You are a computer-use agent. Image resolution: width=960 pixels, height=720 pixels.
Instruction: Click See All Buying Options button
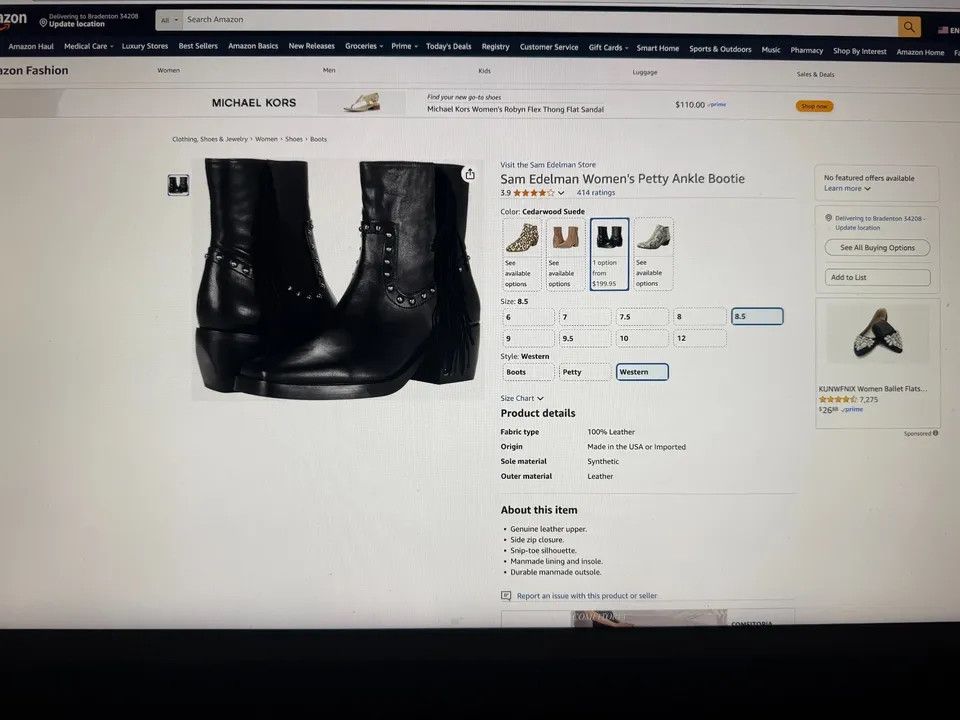tap(877, 248)
